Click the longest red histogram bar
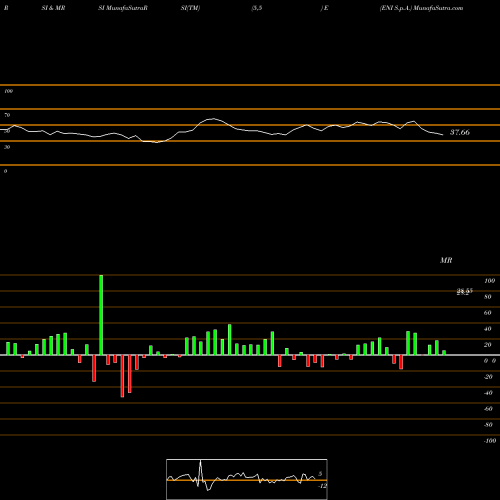The width and height of the screenshot is (500, 500). pos(122,376)
